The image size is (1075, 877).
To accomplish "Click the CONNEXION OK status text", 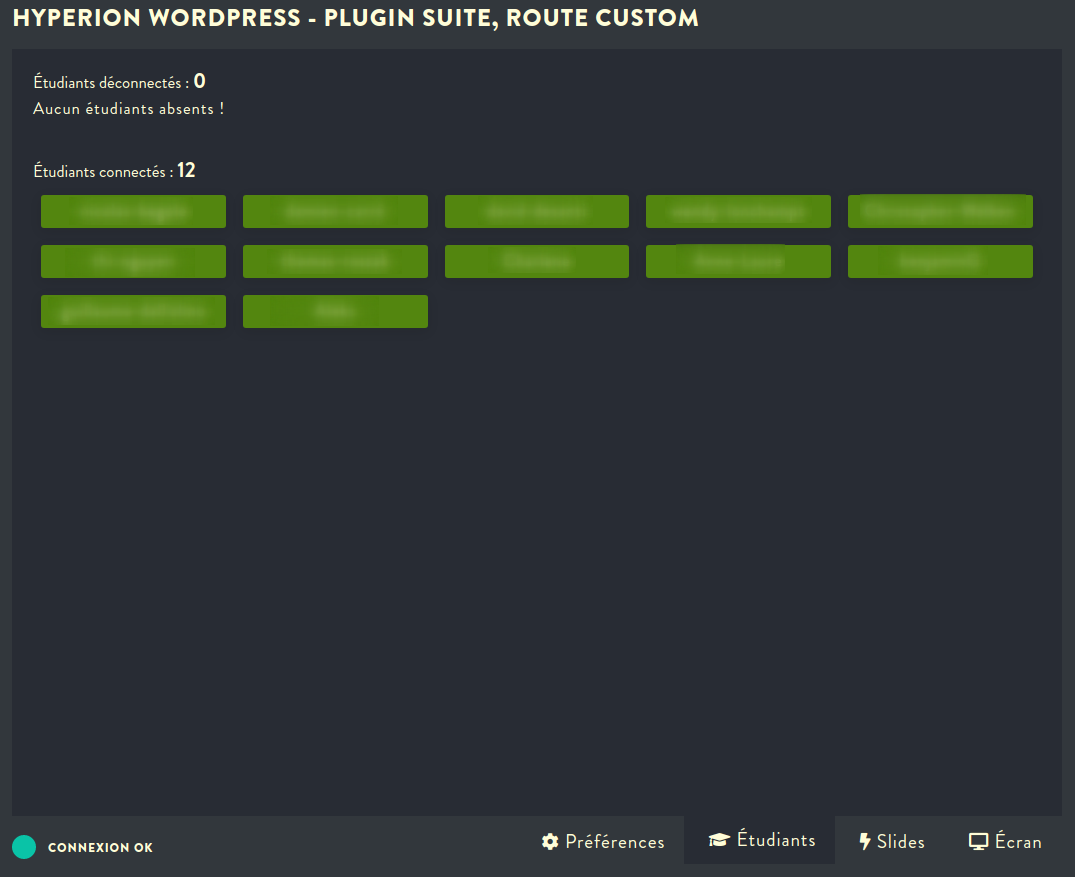I will (x=100, y=848).
